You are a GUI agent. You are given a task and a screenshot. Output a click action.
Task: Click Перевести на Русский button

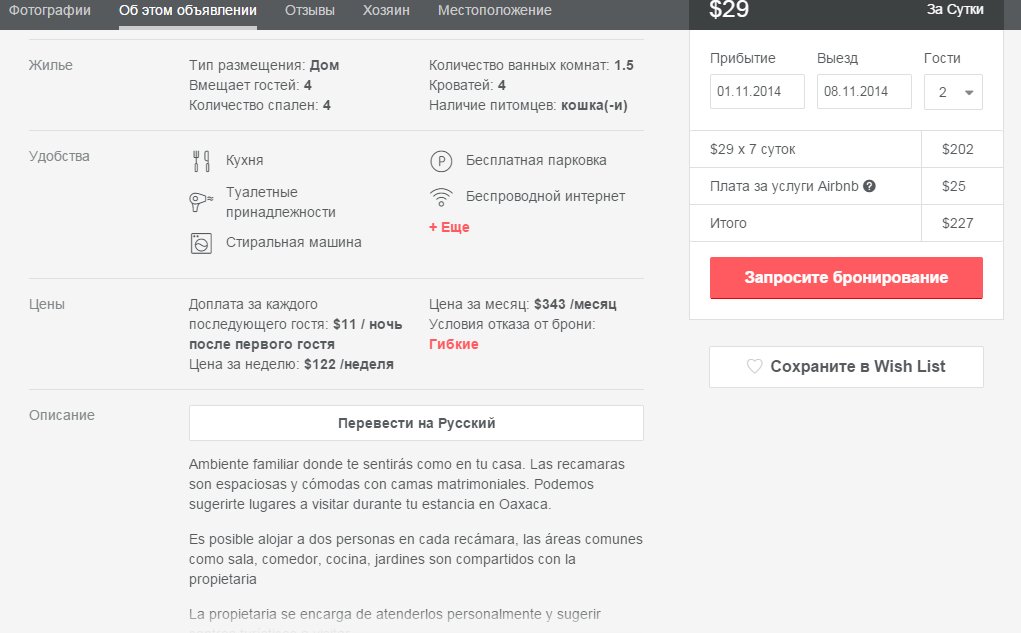(x=416, y=423)
